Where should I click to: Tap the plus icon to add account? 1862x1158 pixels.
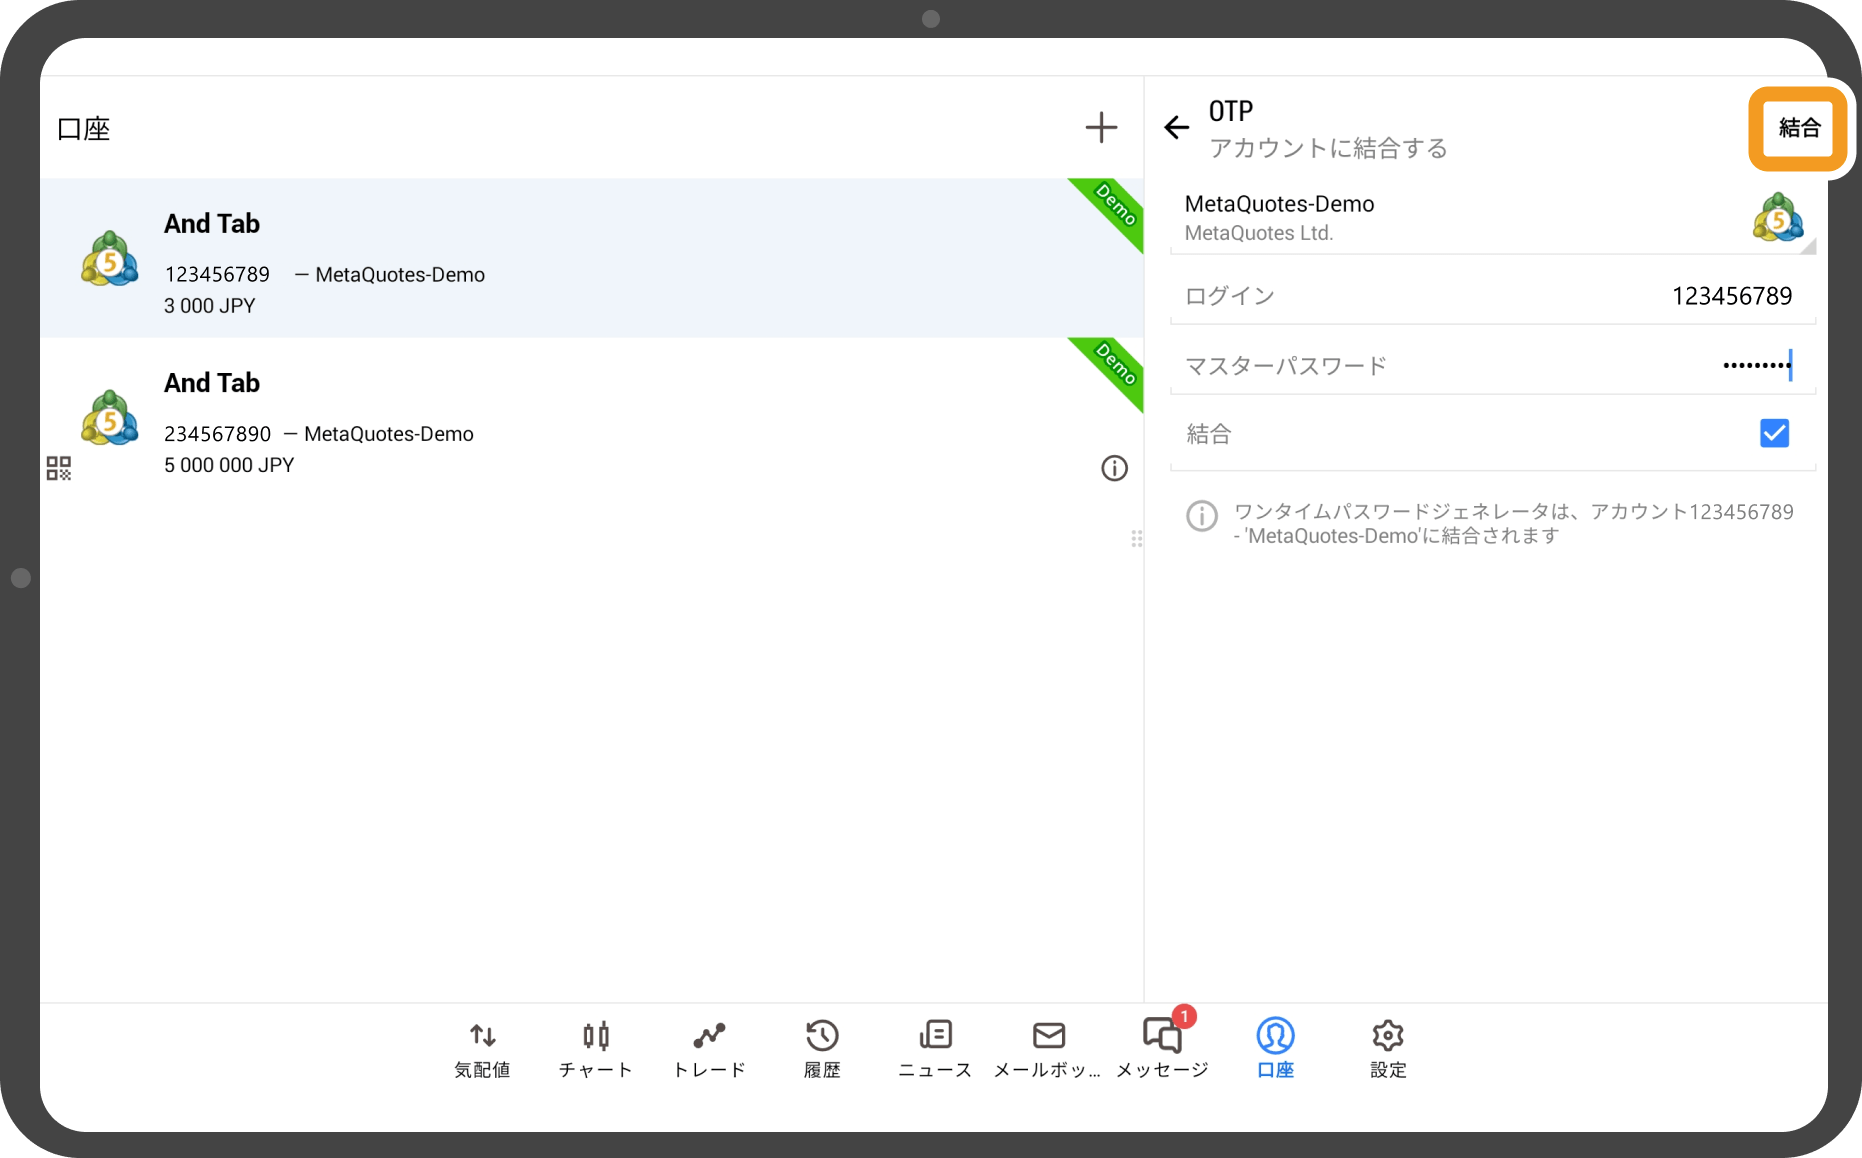point(1101,128)
